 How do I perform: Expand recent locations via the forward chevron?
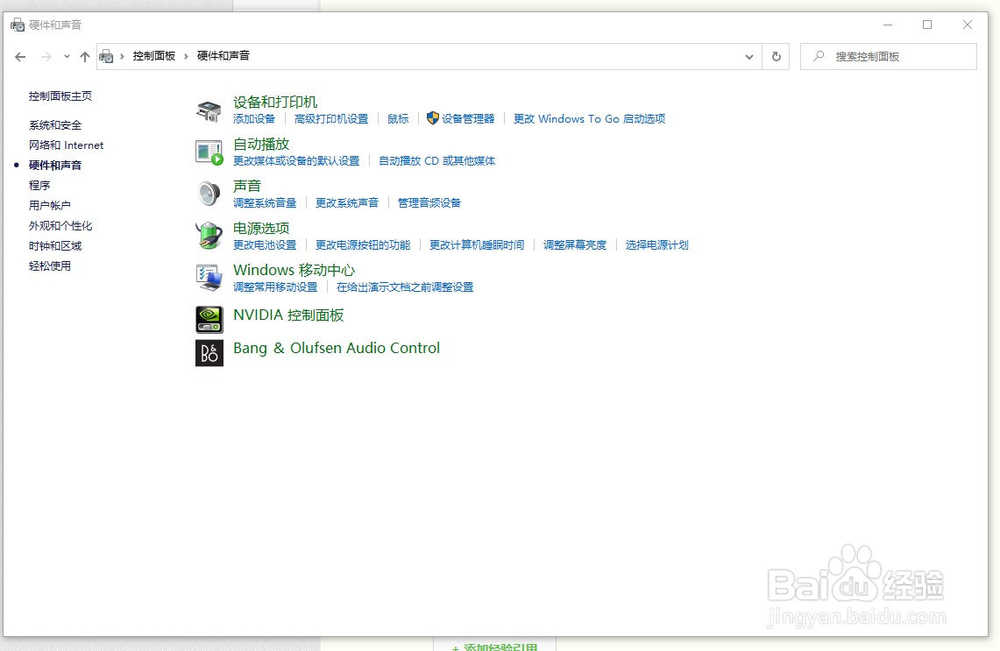[x=67, y=57]
